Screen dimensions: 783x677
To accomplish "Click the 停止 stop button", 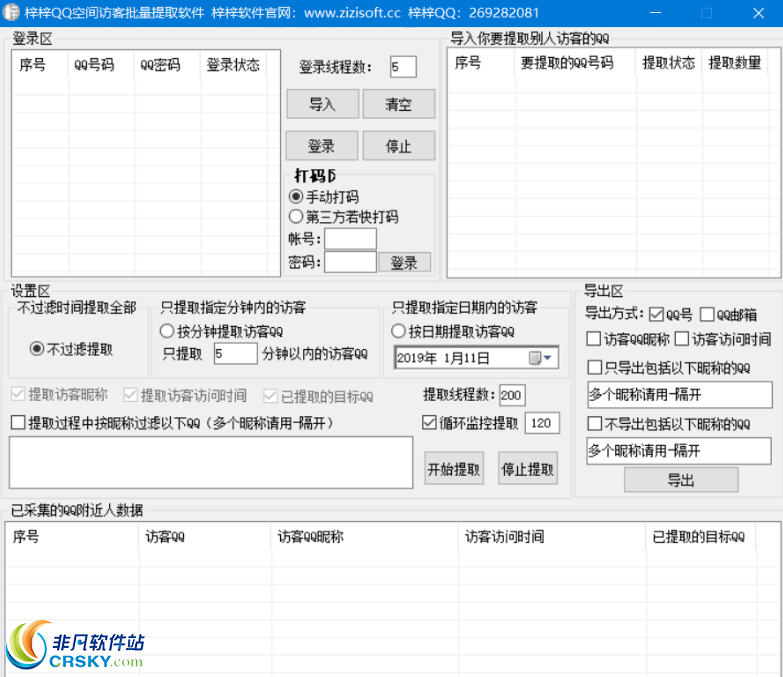I will click(x=398, y=146).
